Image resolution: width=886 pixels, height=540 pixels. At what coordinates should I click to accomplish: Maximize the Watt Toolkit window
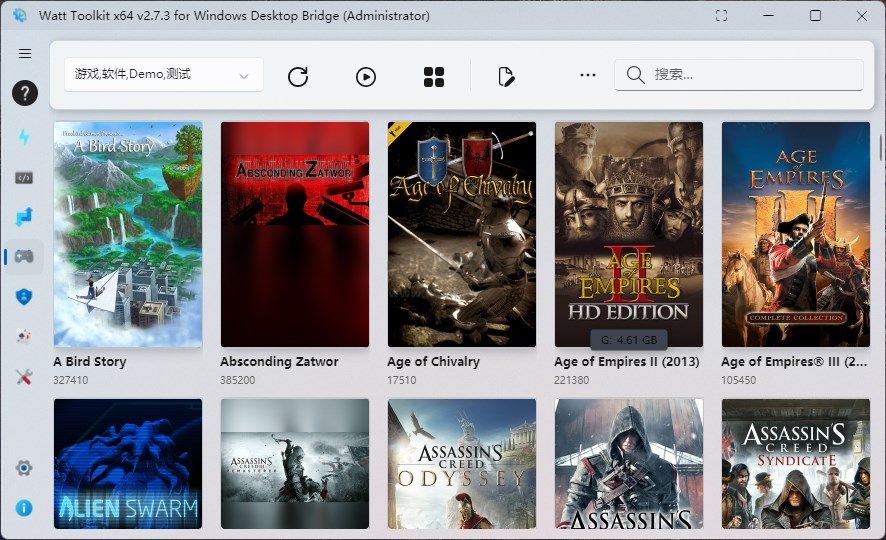(815, 16)
